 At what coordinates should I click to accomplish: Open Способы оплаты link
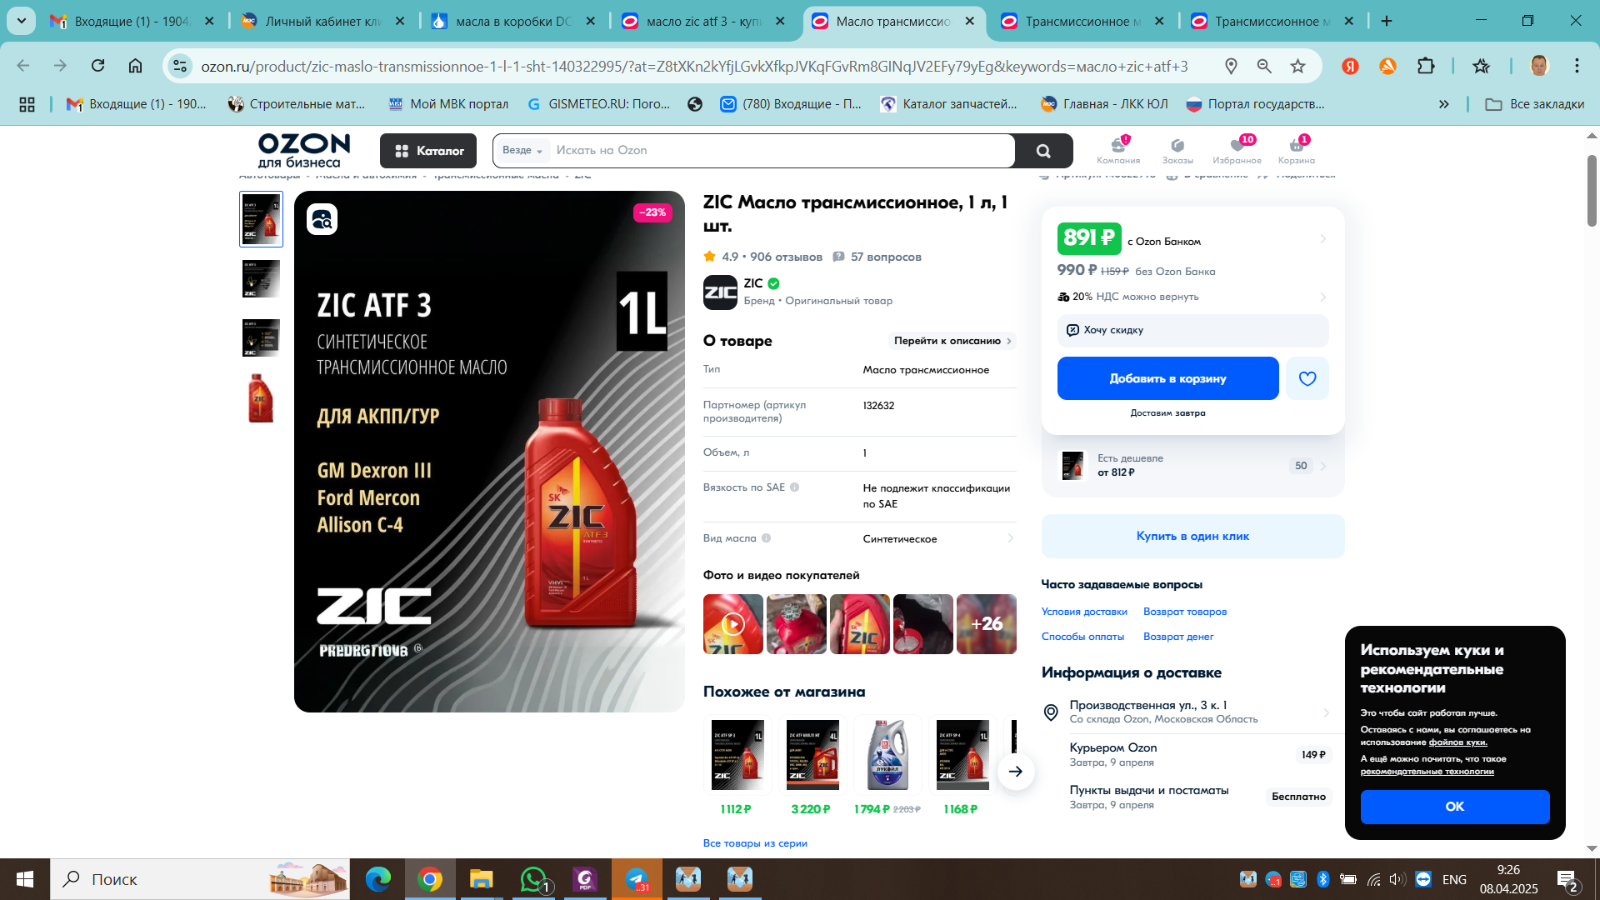[x=1083, y=637]
